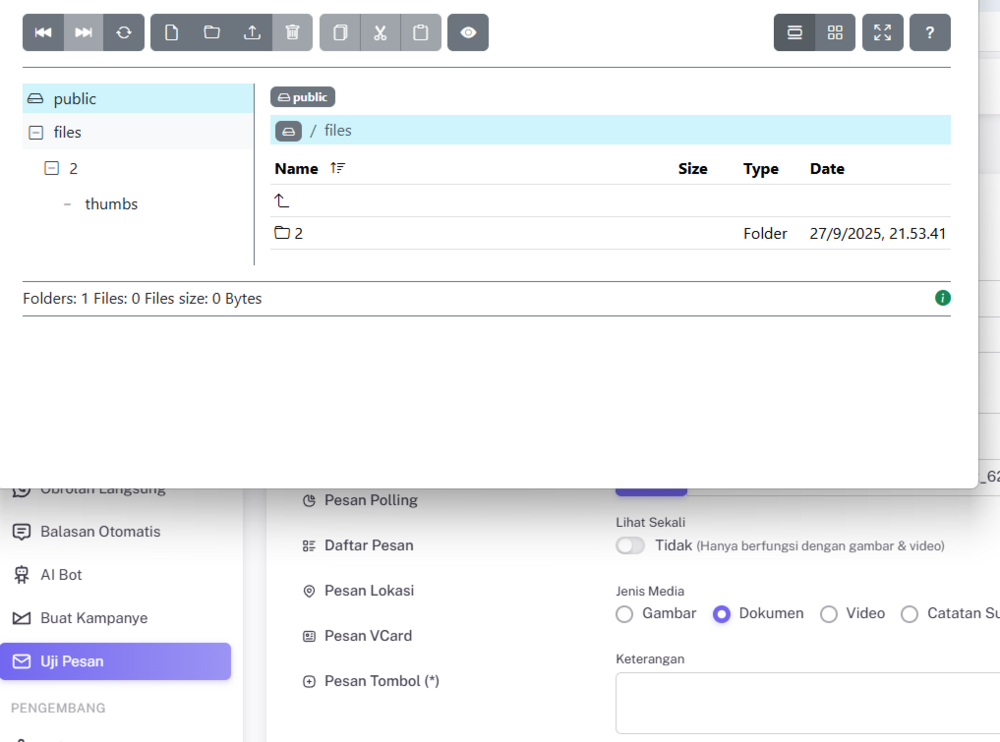The width and height of the screenshot is (1000, 742).
Task: Enable the Lihat Sekali toggle switch
Action: pos(630,546)
